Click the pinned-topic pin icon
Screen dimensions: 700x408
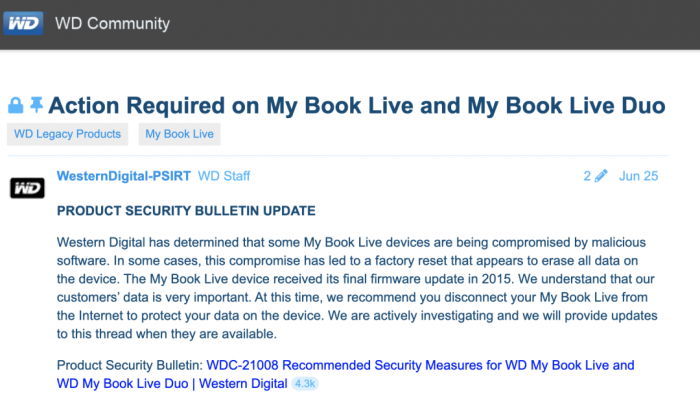pyautogui.click(x=37, y=105)
